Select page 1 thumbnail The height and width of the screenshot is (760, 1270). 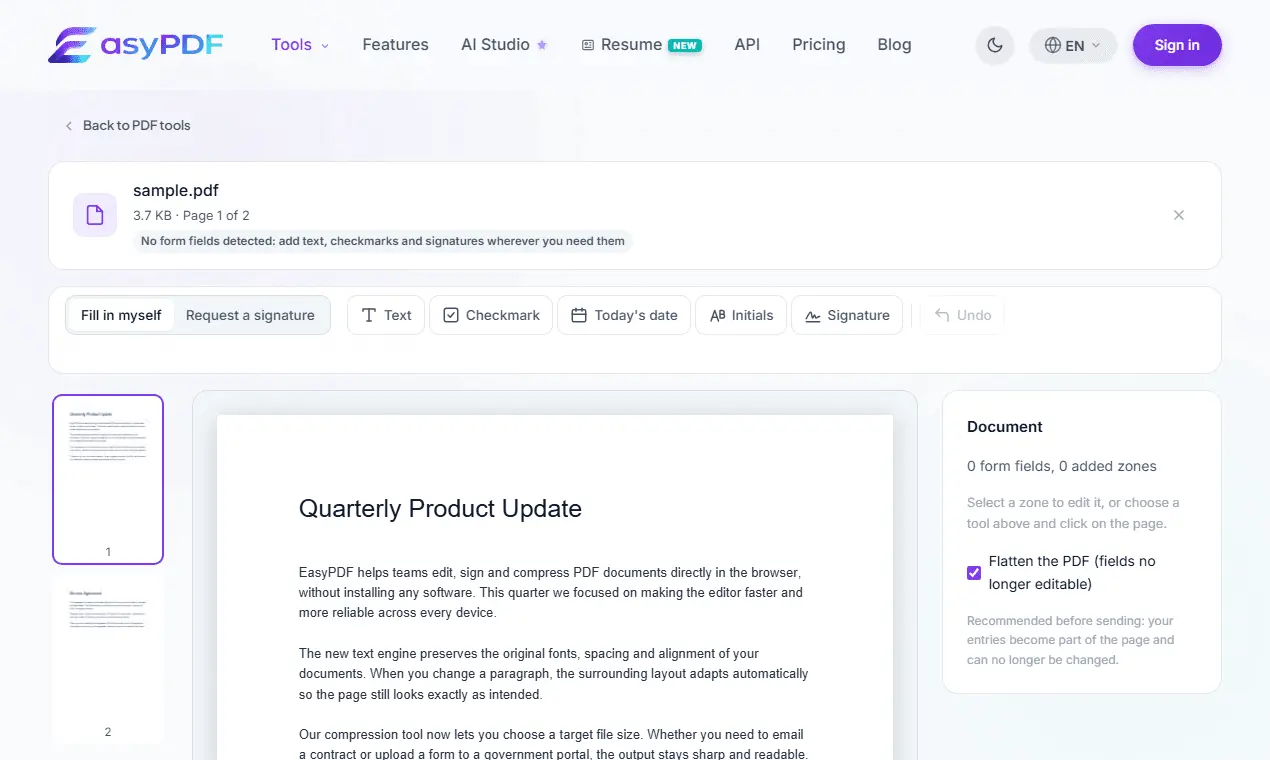click(108, 479)
